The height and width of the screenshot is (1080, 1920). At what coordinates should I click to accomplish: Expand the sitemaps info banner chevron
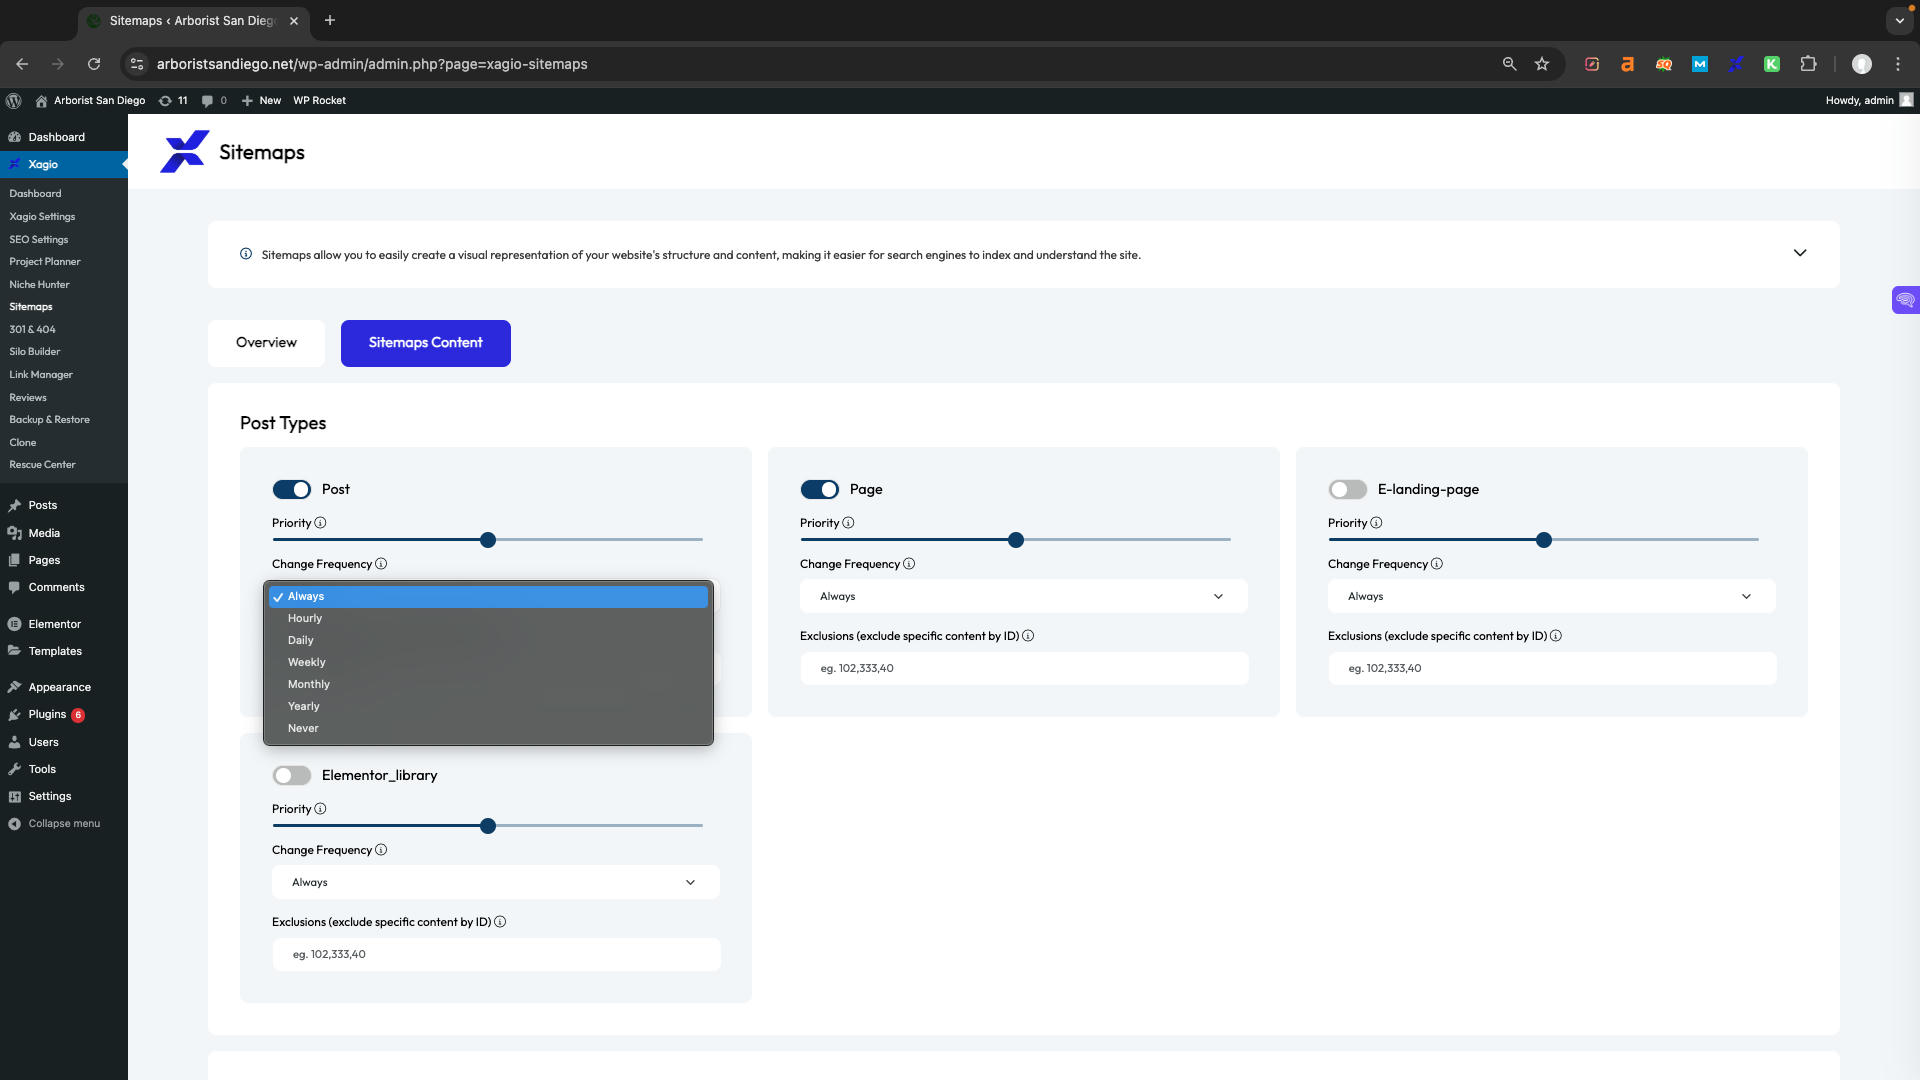pos(1800,253)
